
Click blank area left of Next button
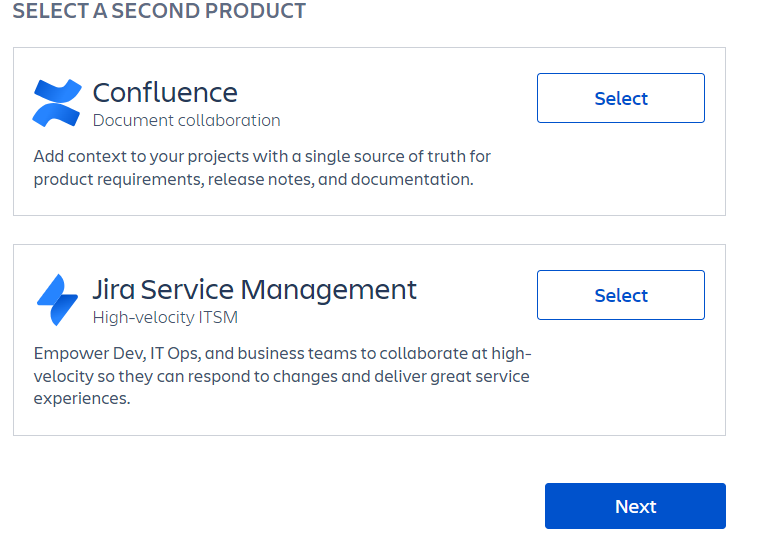click(x=300, y=506)
